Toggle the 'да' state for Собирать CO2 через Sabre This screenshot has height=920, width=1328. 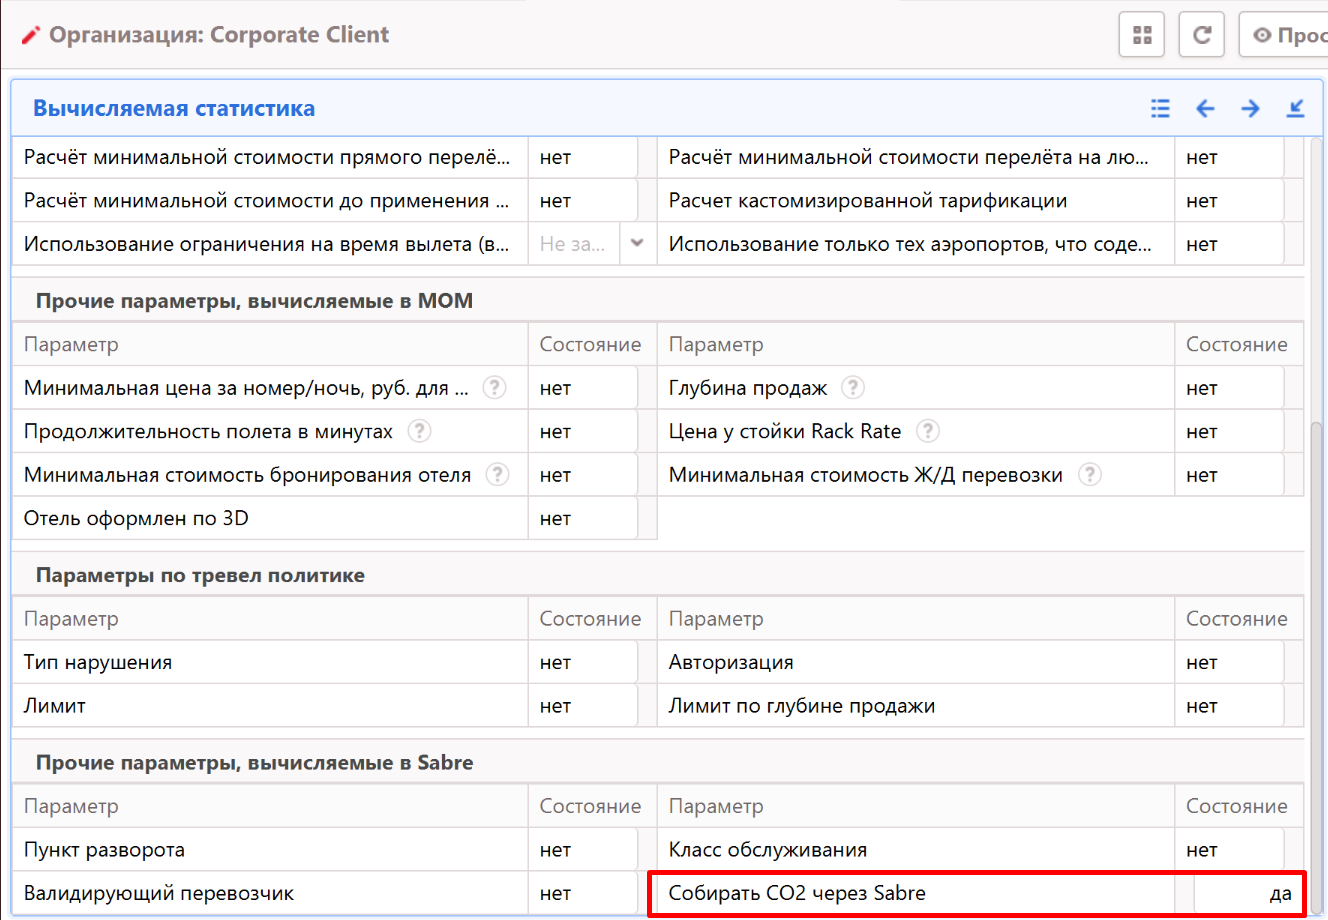1246,893
